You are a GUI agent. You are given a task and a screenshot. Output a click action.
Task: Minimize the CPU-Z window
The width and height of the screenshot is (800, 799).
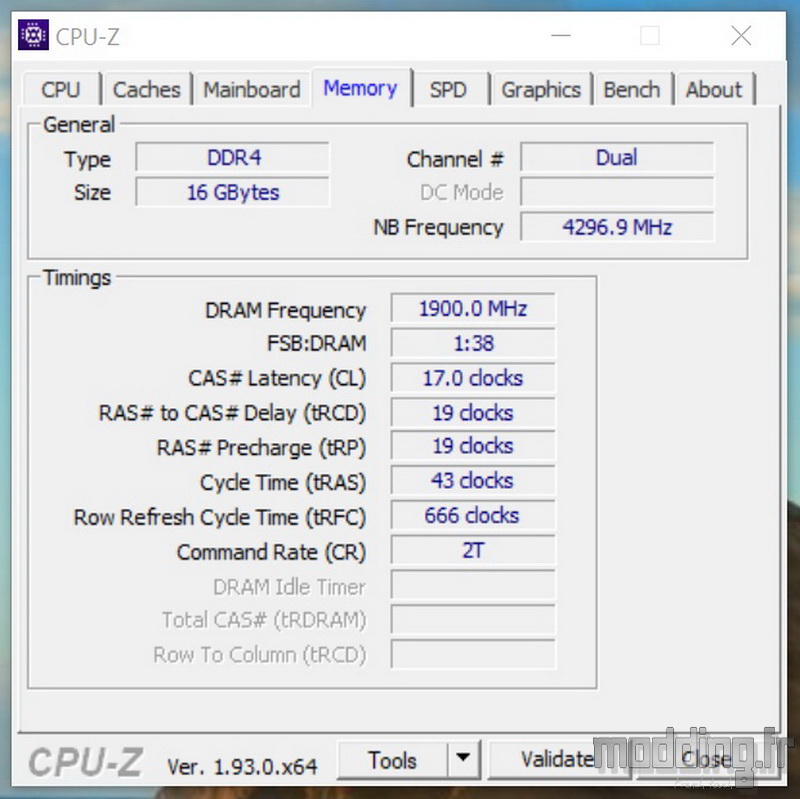pos(561,36)
